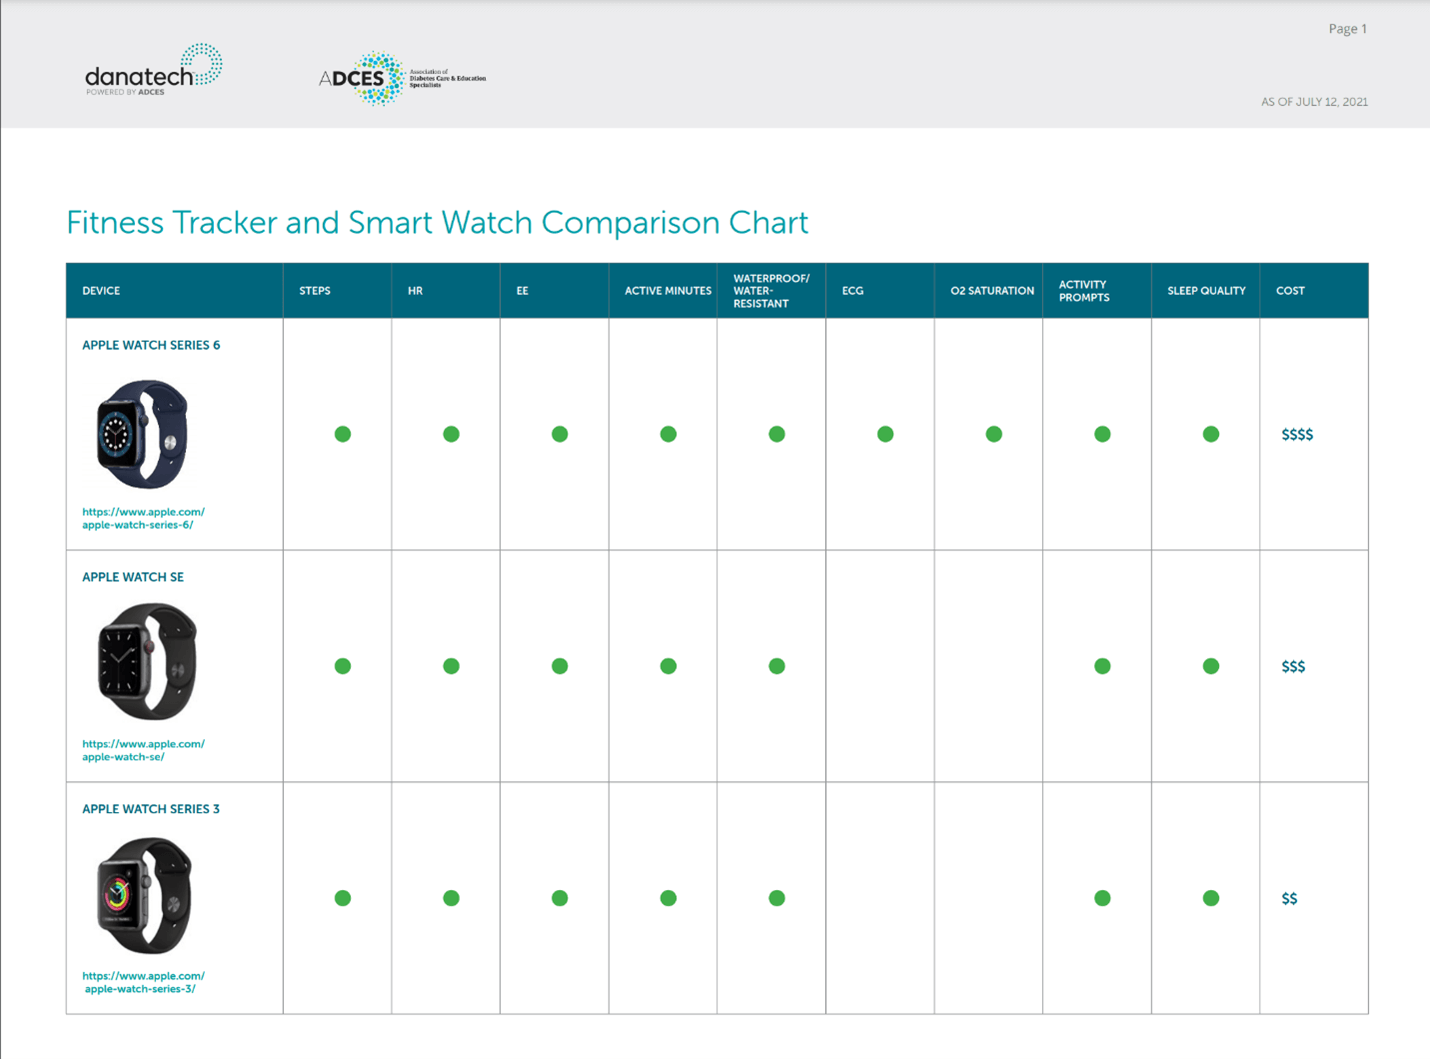Viewport: 1430px width, 1059px height.
Task: Select the 'APPLE WATCH SERIES 3' title
Action: [x=151, y=809]
